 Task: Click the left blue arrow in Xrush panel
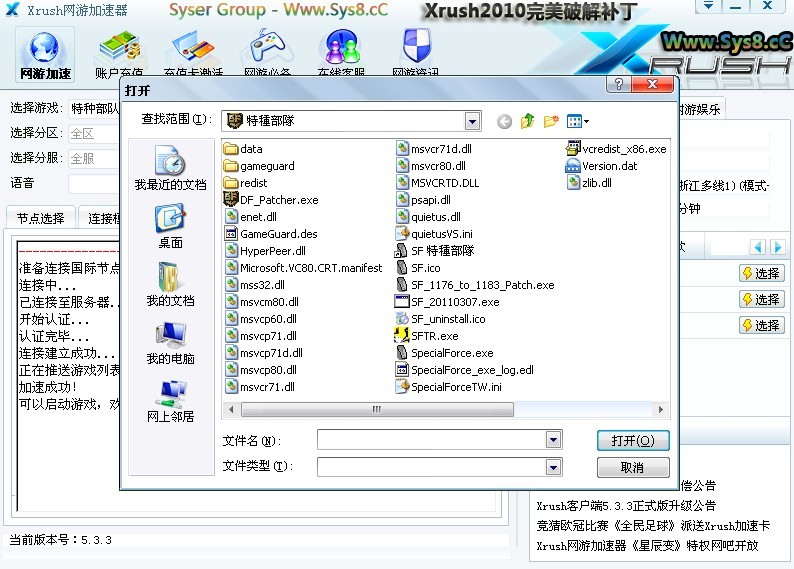coord(758,247)
